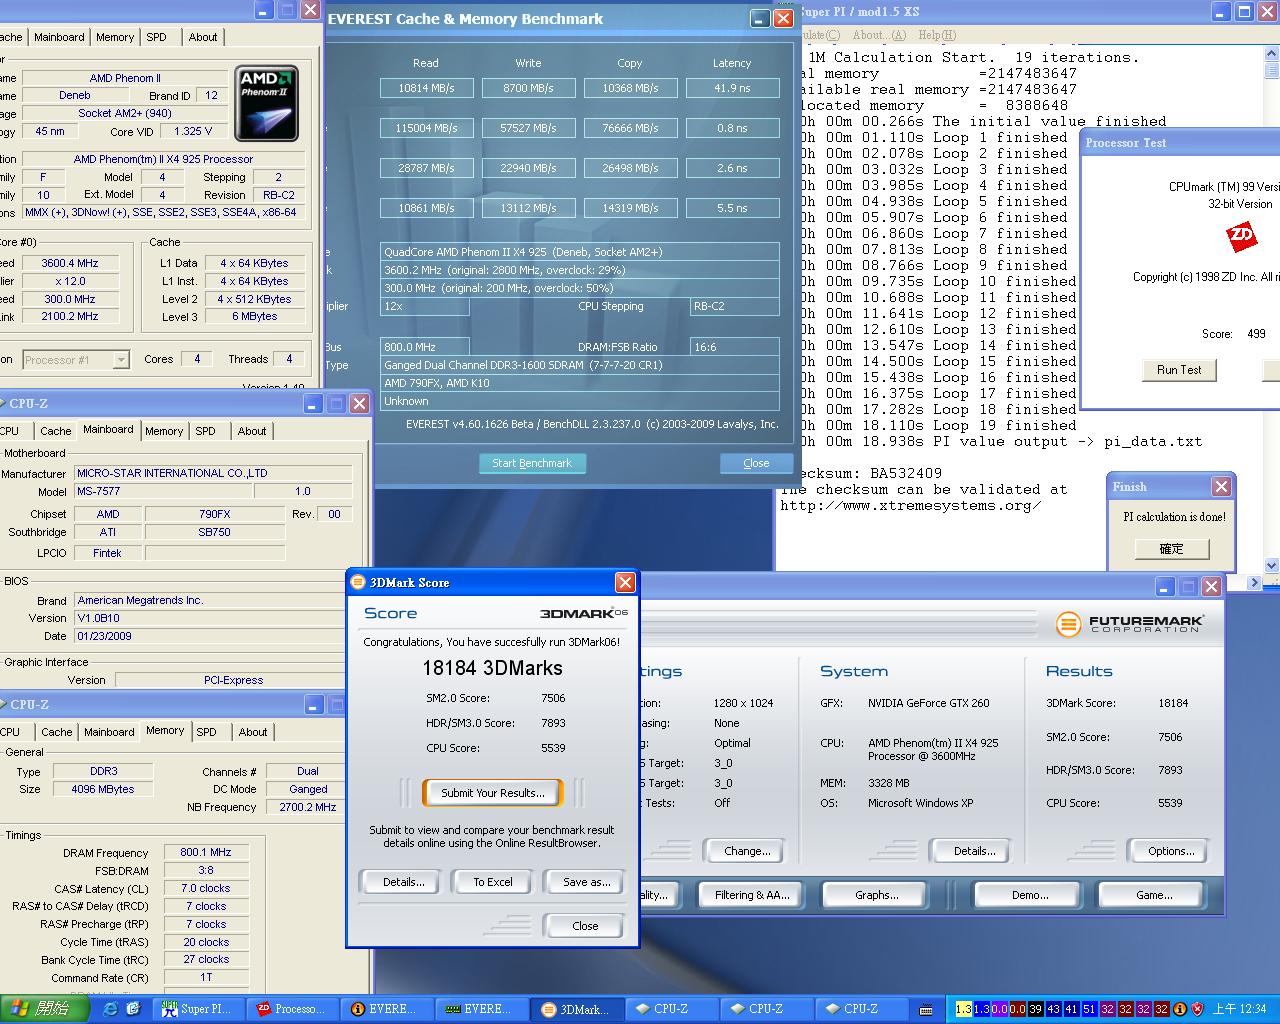The image size is (1280, 1024).
Task: Click the keyboard language icon in the taskbar
Action: click(926, 1009)
